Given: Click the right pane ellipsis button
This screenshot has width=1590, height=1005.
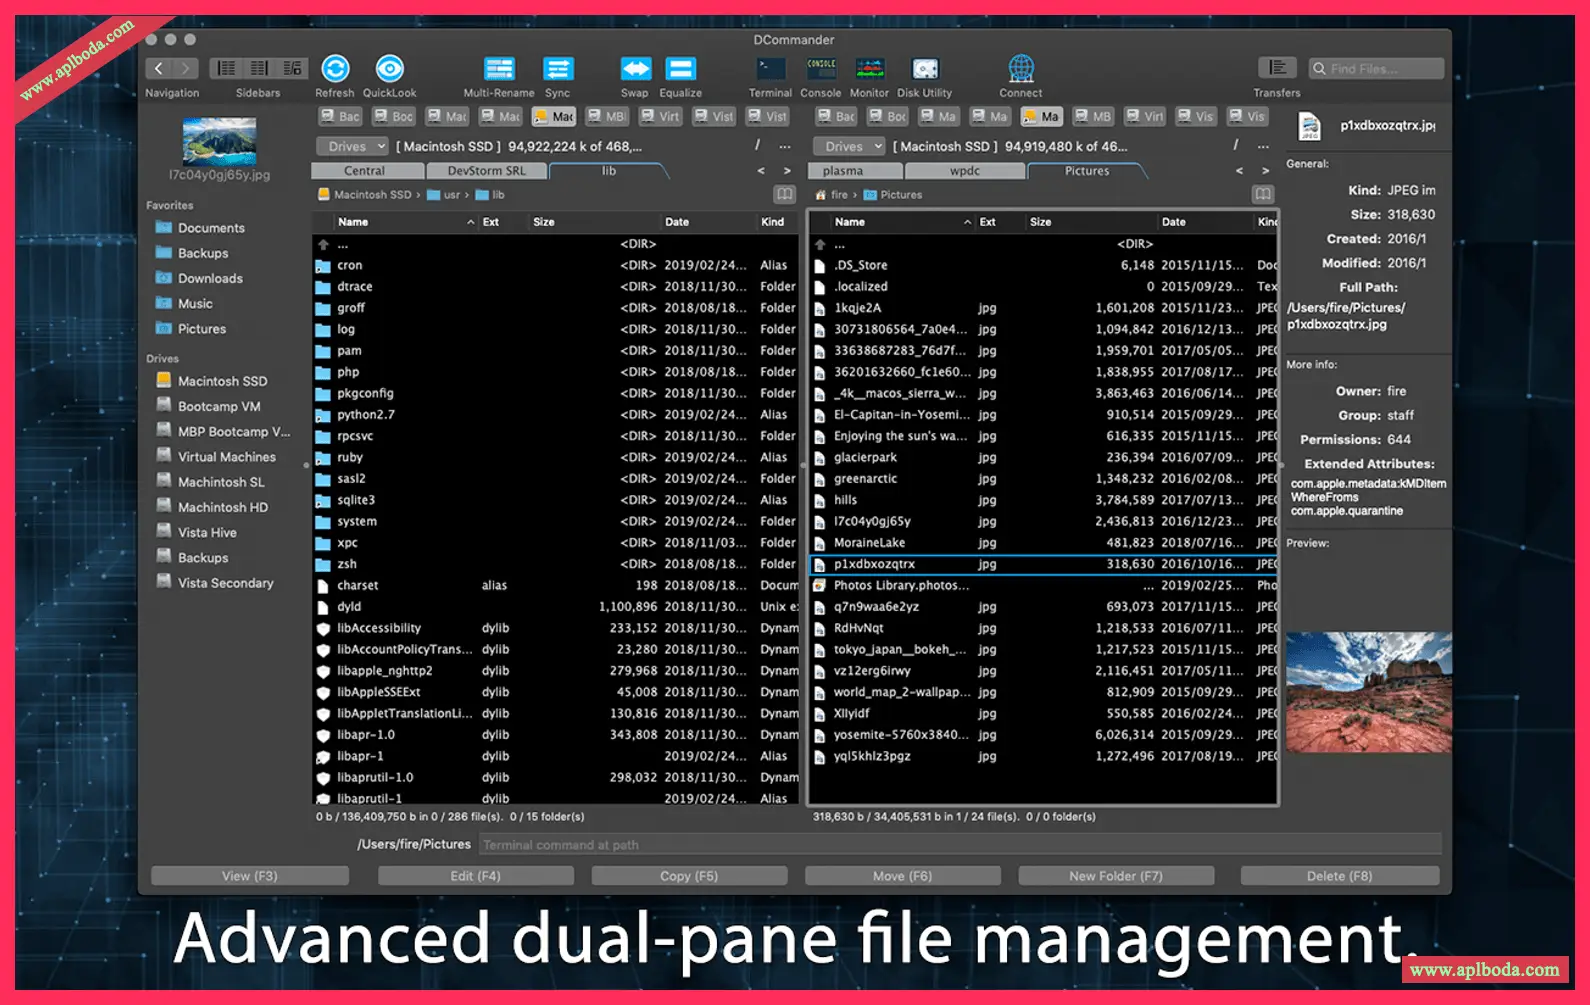Looking at the screenshot, I should coord(1263,146).
